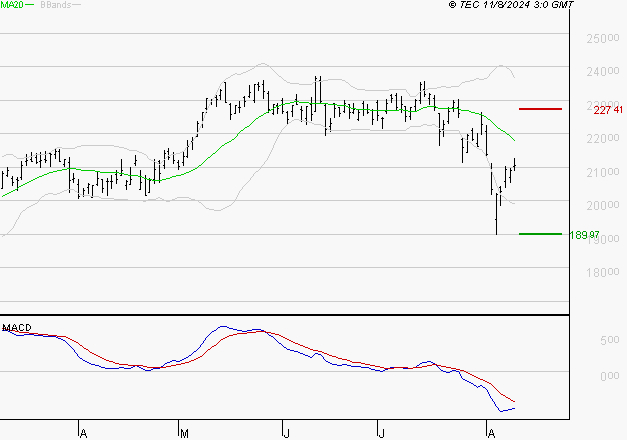The height and width of the screenshot is (440, 627).
Task: Click the 250.00 price axis label
Action: 603,39
